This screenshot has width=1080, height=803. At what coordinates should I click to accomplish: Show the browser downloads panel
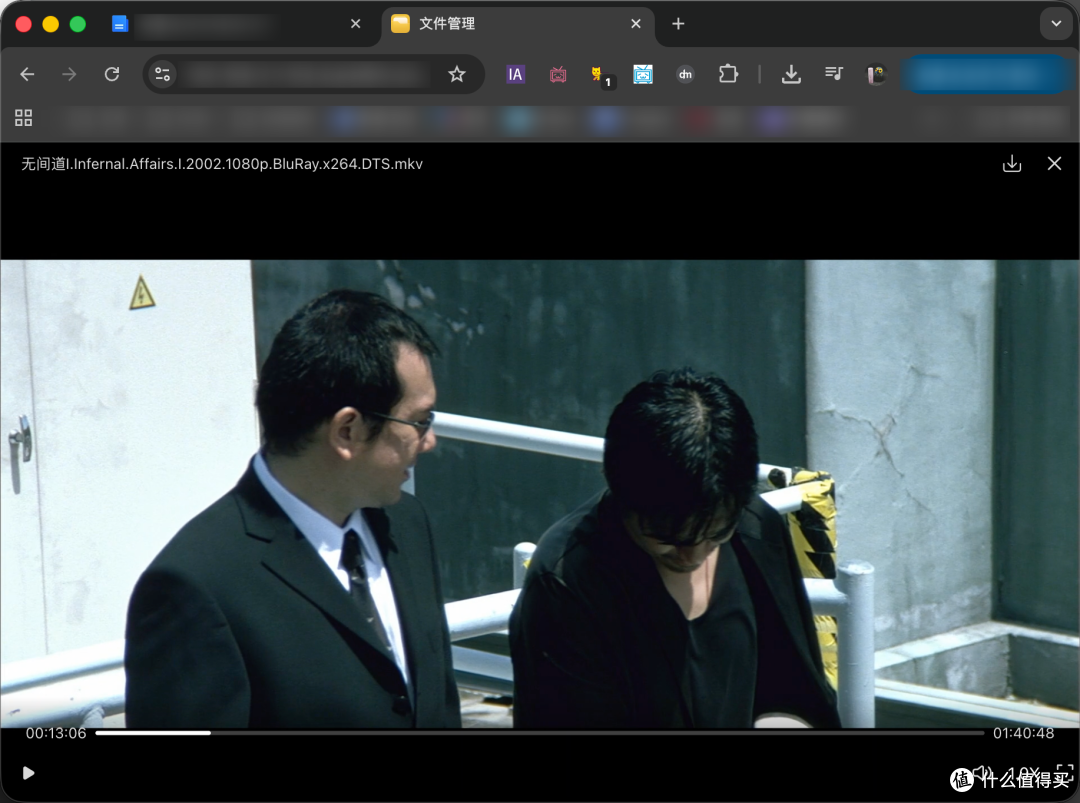791,74
